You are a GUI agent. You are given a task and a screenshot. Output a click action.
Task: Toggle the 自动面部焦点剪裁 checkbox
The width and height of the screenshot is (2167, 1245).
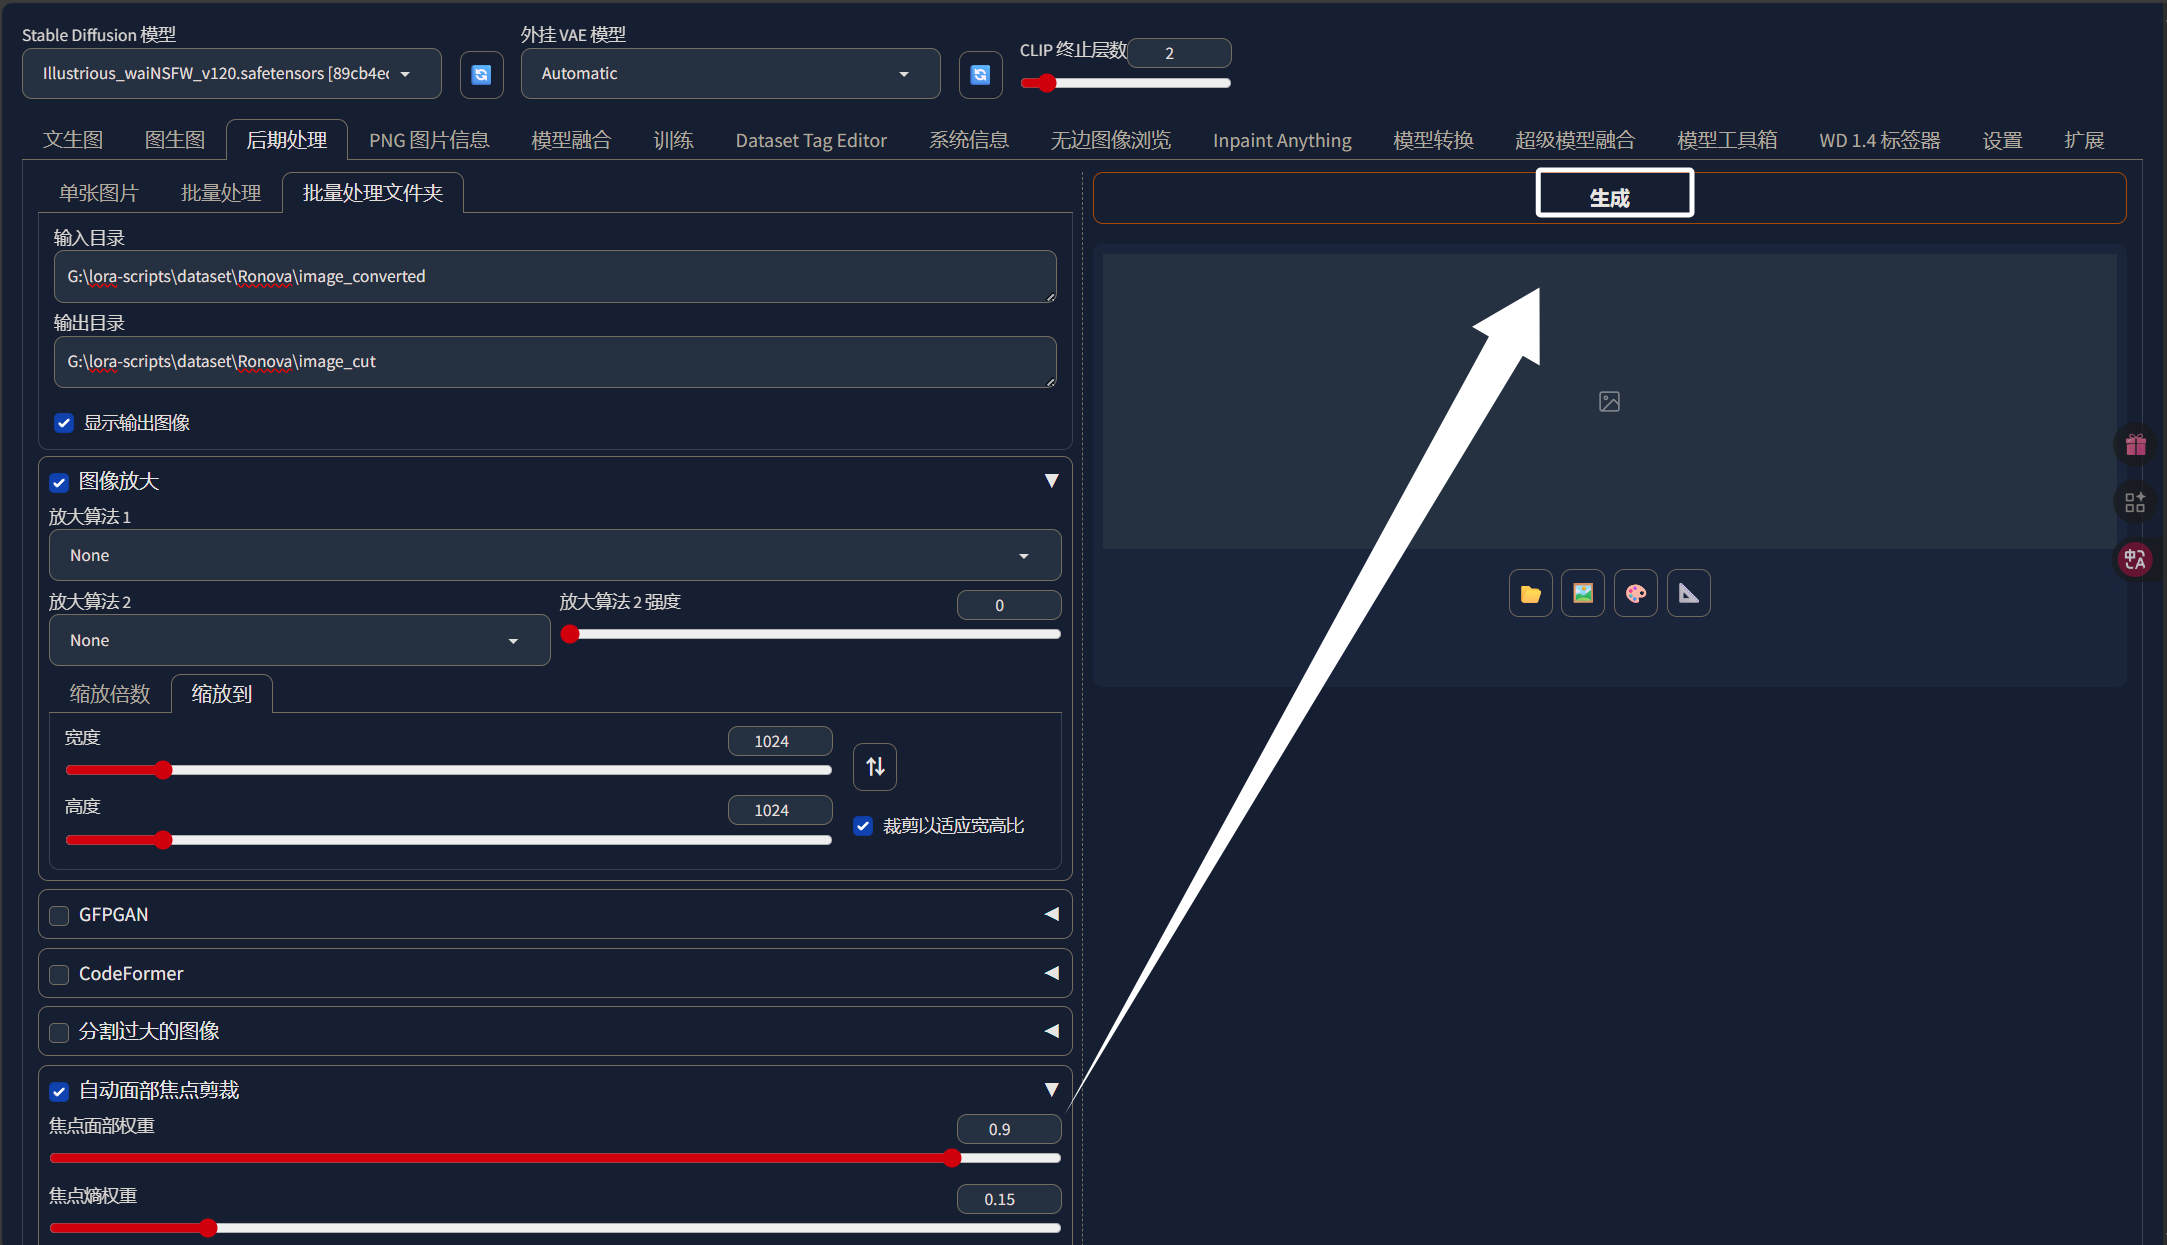(x=59, y=1092)
